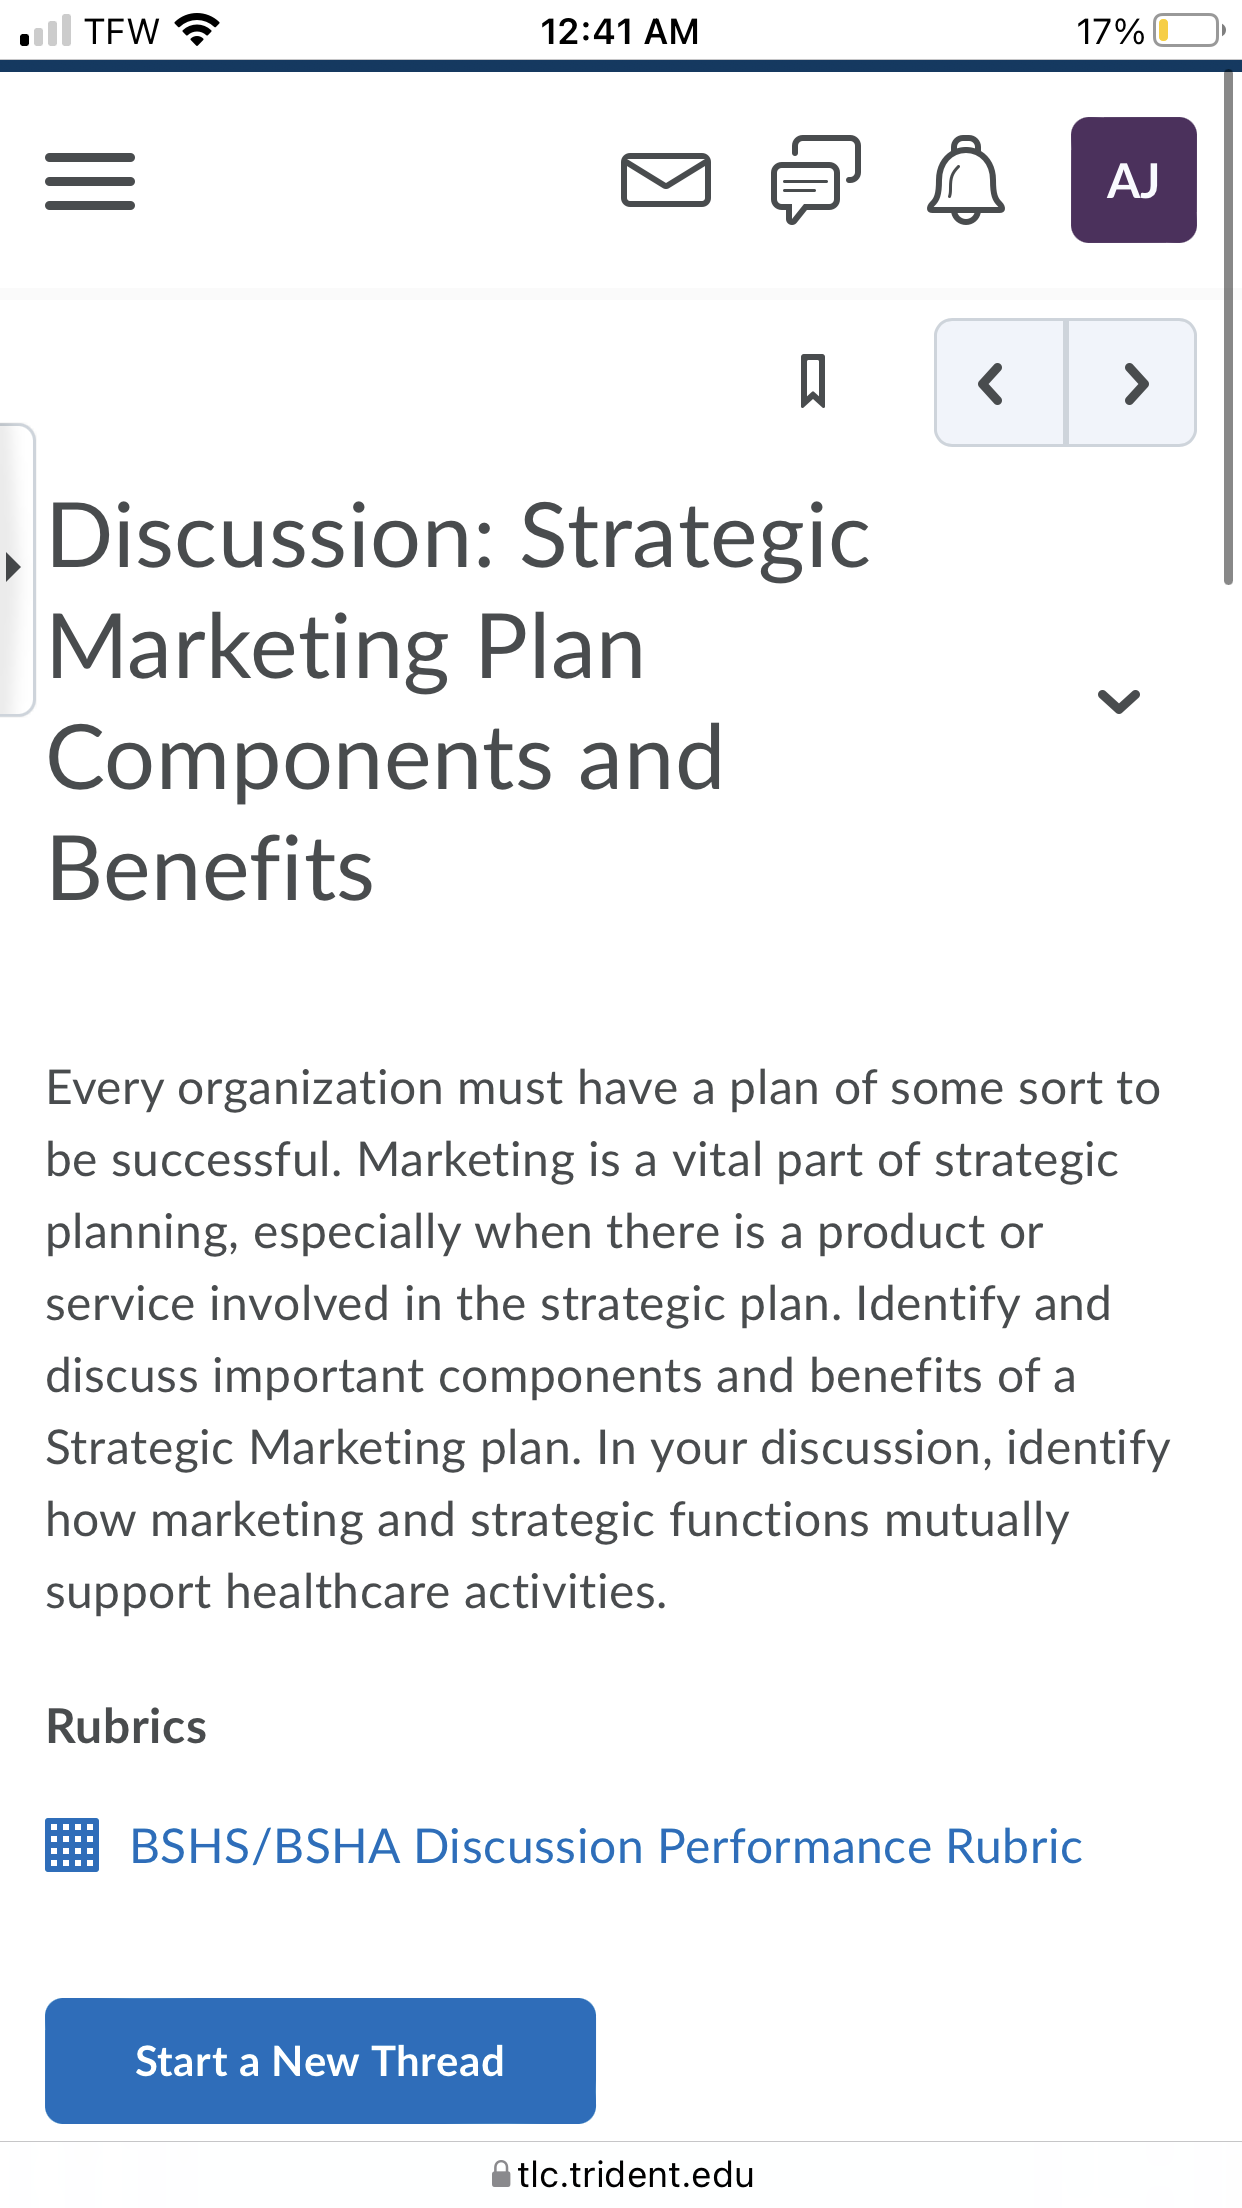Tap the Wi-Fi signal icon in status bar
1242x2208 pixels.
[197, 30]
